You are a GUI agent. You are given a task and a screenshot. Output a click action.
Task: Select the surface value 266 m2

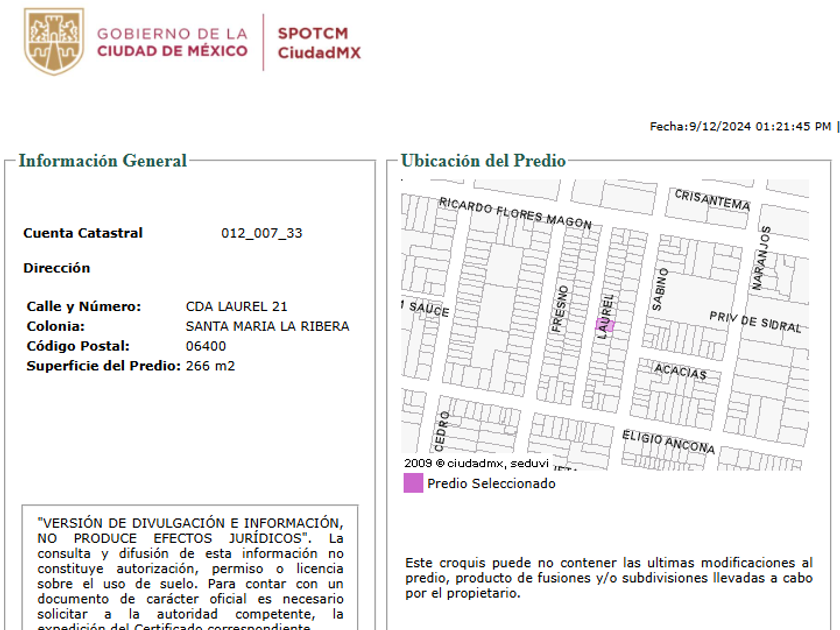pyautogui.click(x=210, y=366)
